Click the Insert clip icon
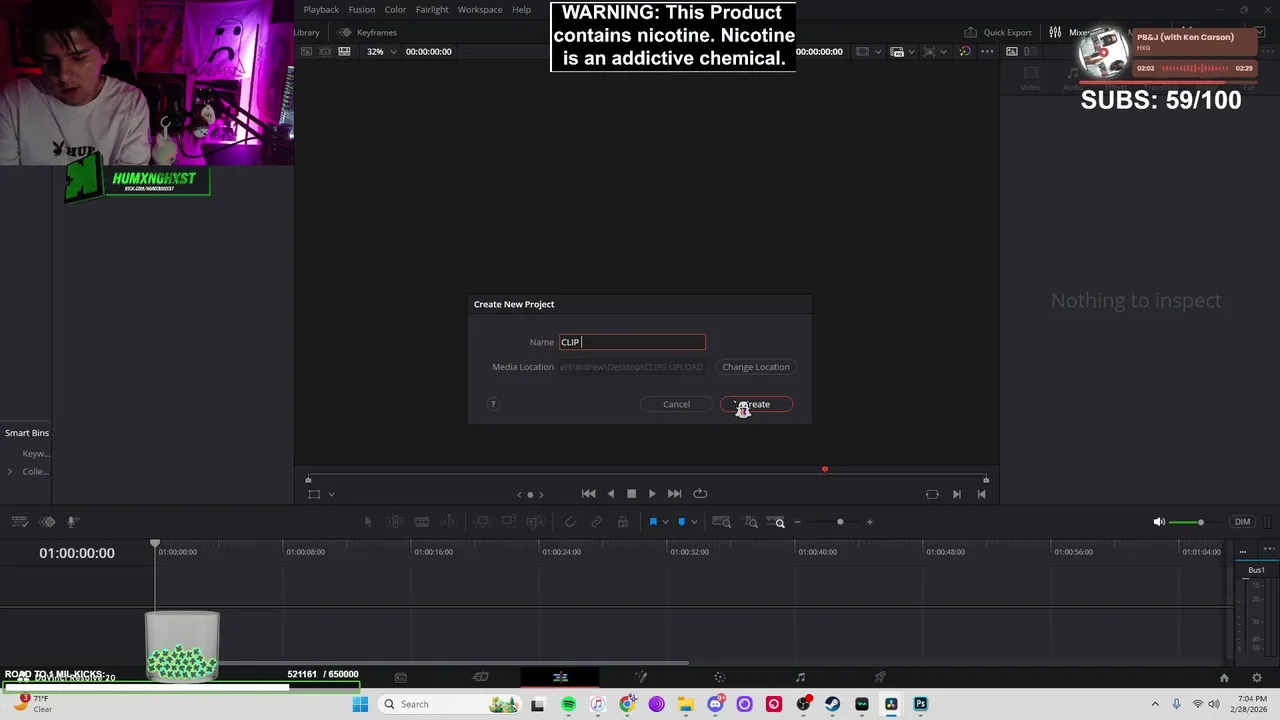Image resolution: width=1280 pixels, height=720 pixels. click(x=482, y=522)
